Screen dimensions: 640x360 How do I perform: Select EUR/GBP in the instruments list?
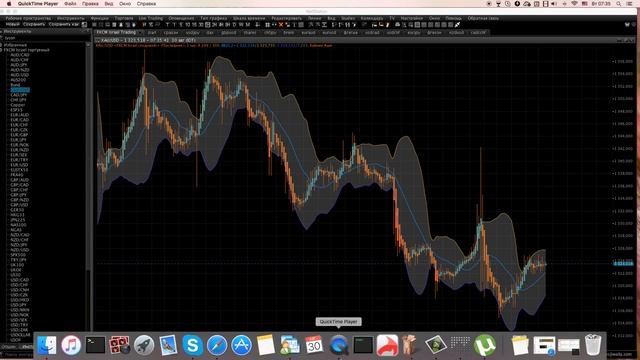click(20, 135)
